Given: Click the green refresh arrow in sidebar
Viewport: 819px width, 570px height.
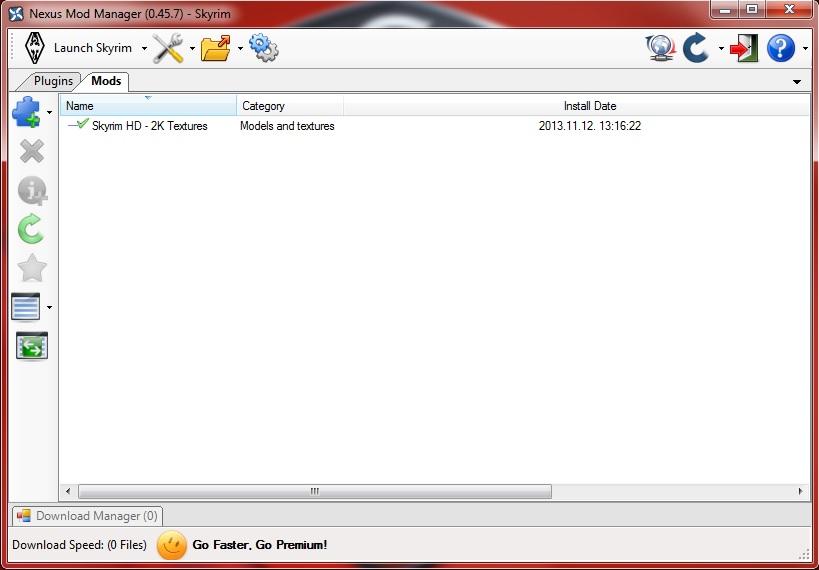Looking at the screenshot, I should [x=31, y=229].
